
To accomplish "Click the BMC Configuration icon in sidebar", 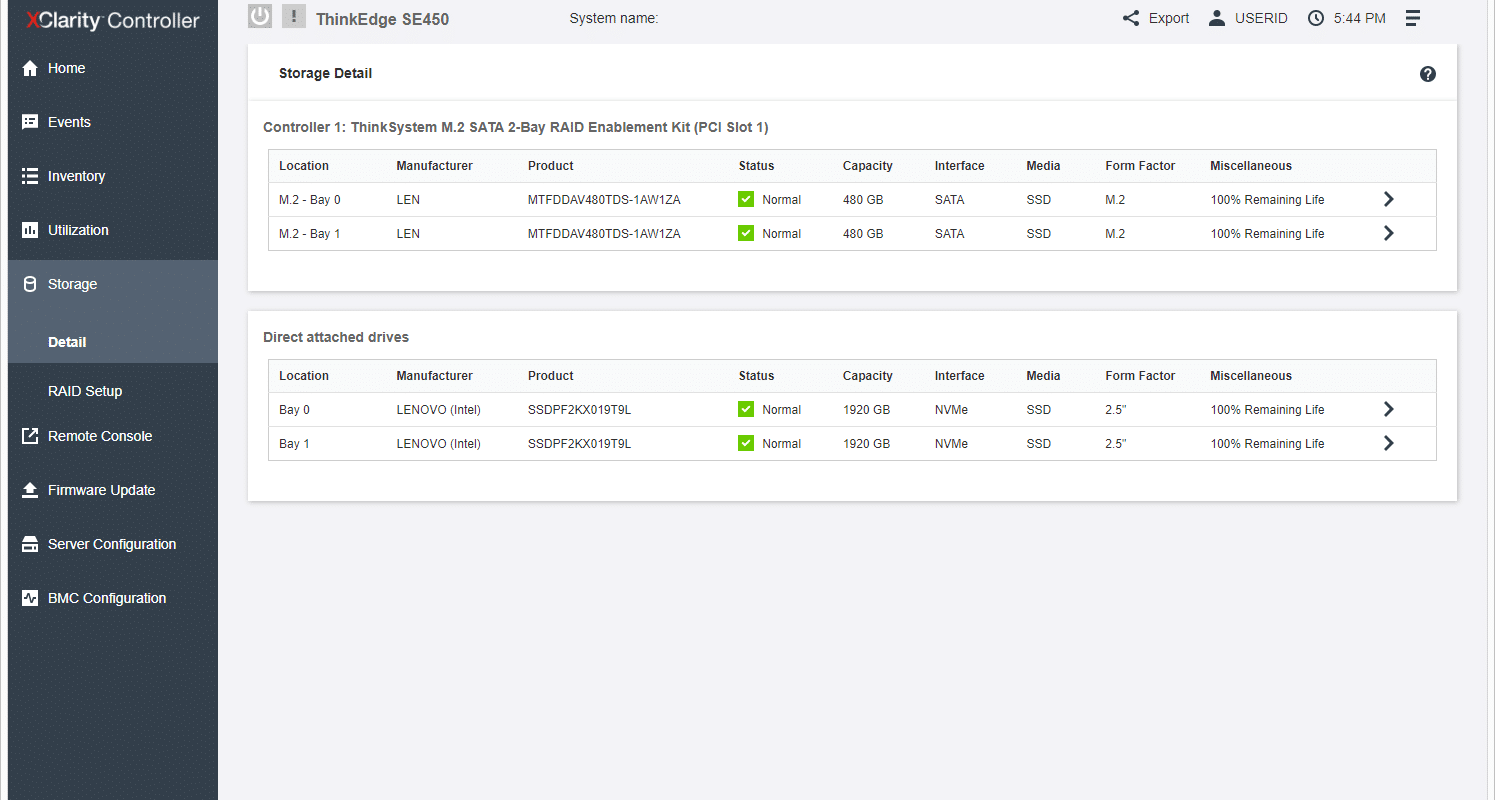I will pos(30,598).
